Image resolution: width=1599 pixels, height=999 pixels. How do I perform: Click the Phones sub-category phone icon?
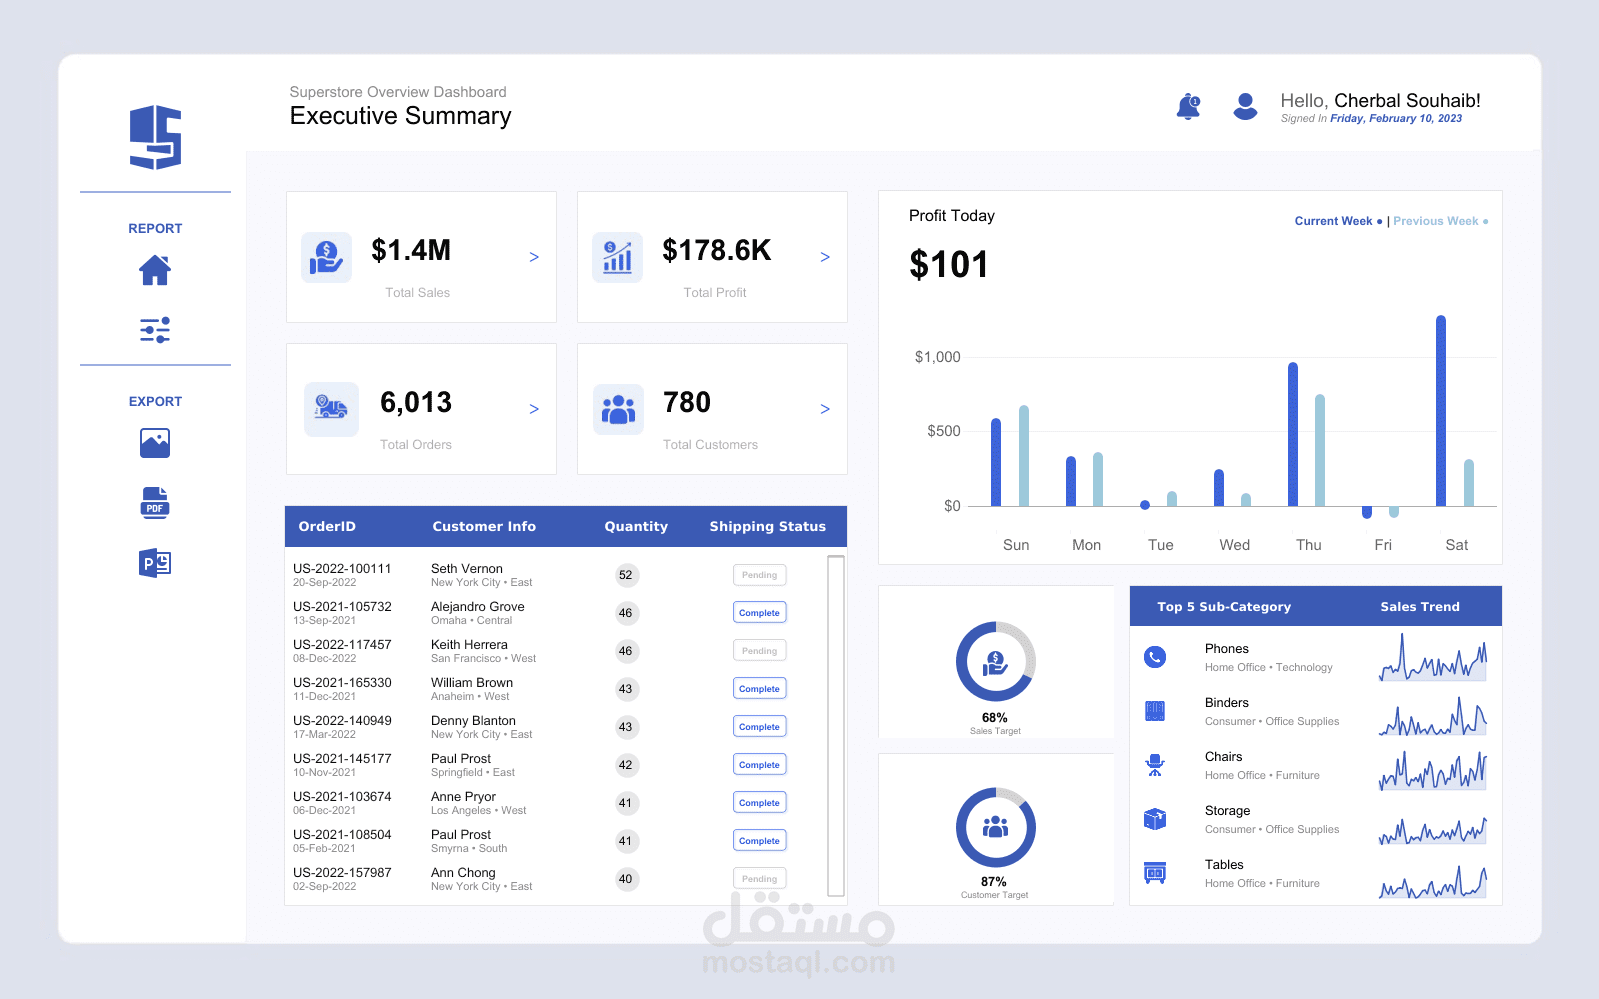click(x=1155, y=657)
